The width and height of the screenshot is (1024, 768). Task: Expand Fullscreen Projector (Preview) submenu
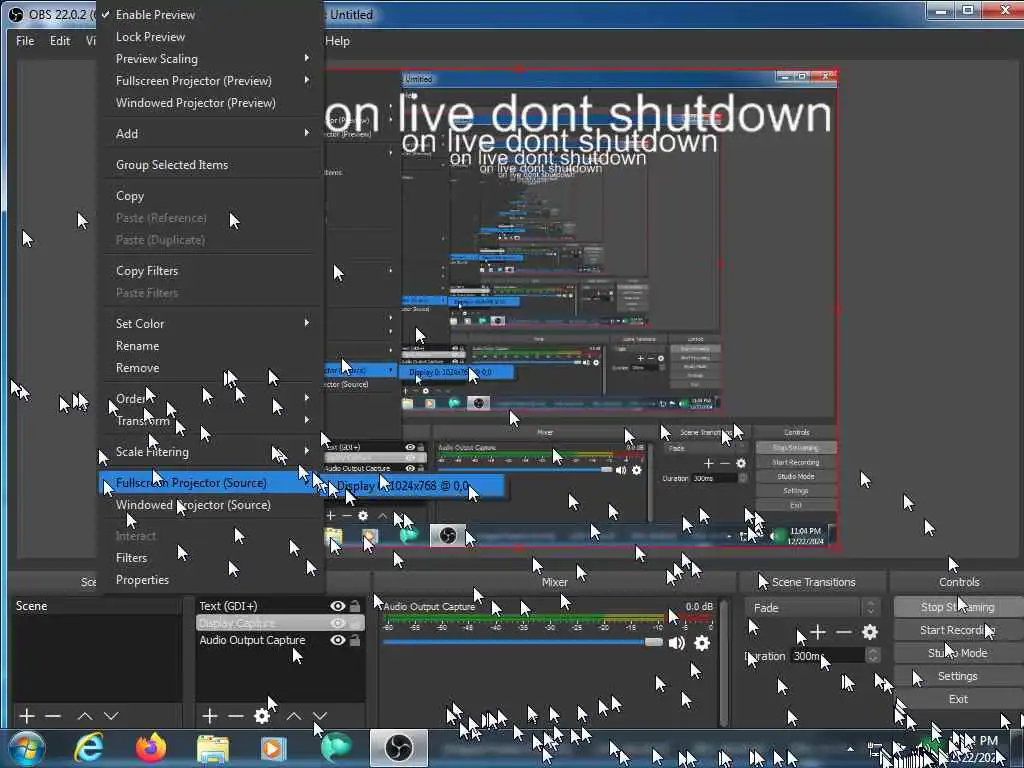click(210, 81)
